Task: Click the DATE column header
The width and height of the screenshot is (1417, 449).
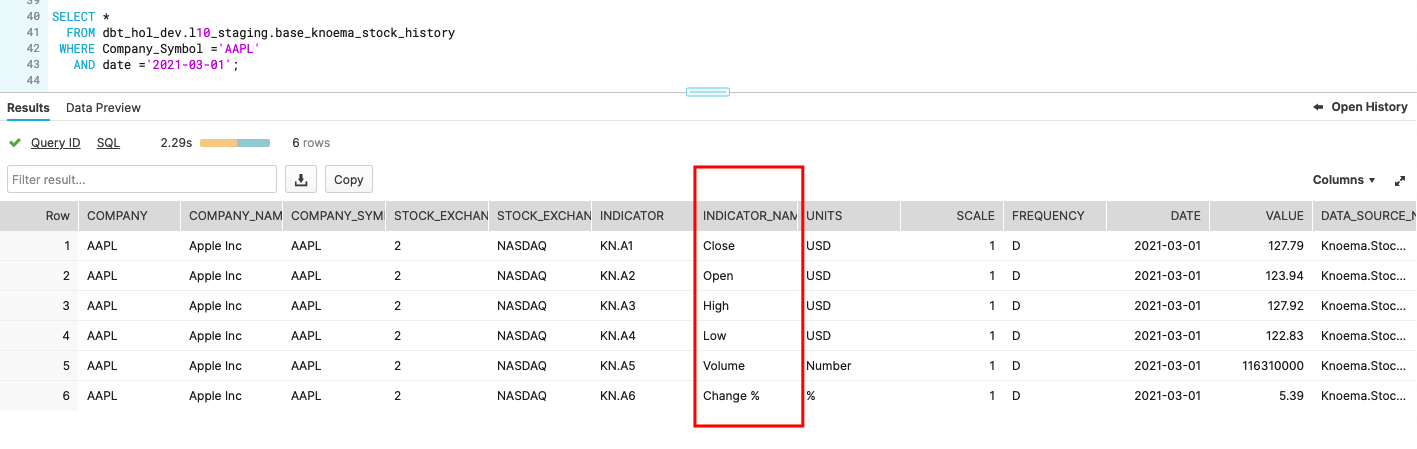Action: click(x=1185, y=215)
